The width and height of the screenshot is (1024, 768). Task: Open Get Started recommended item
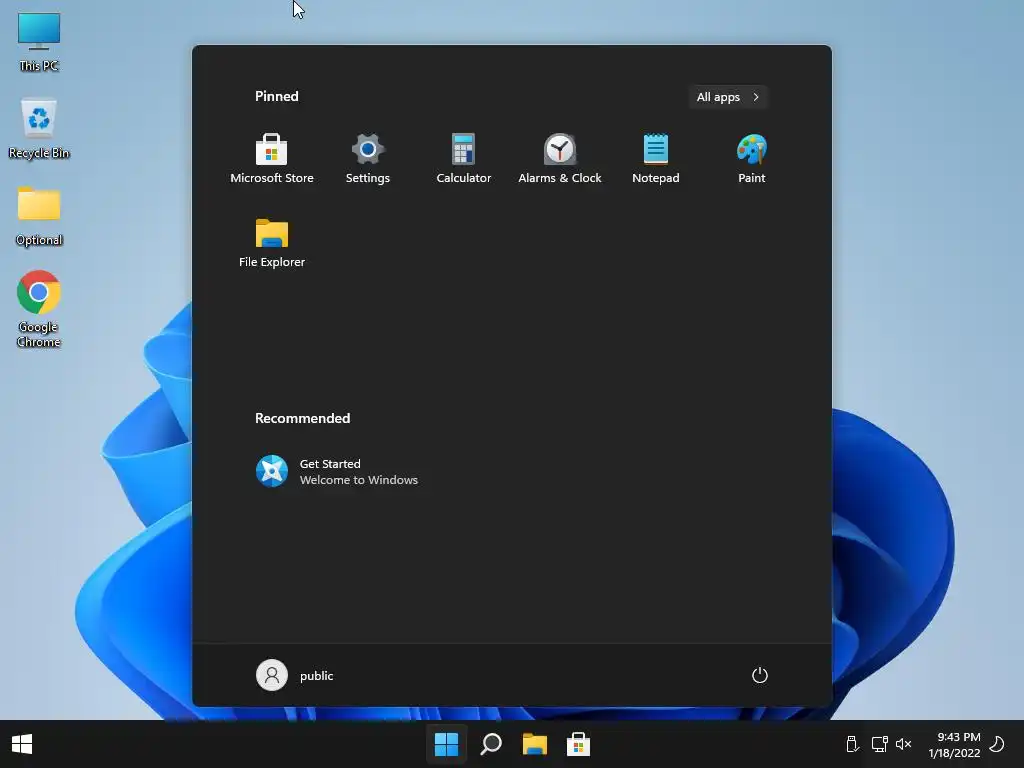[x=337, y=471]
